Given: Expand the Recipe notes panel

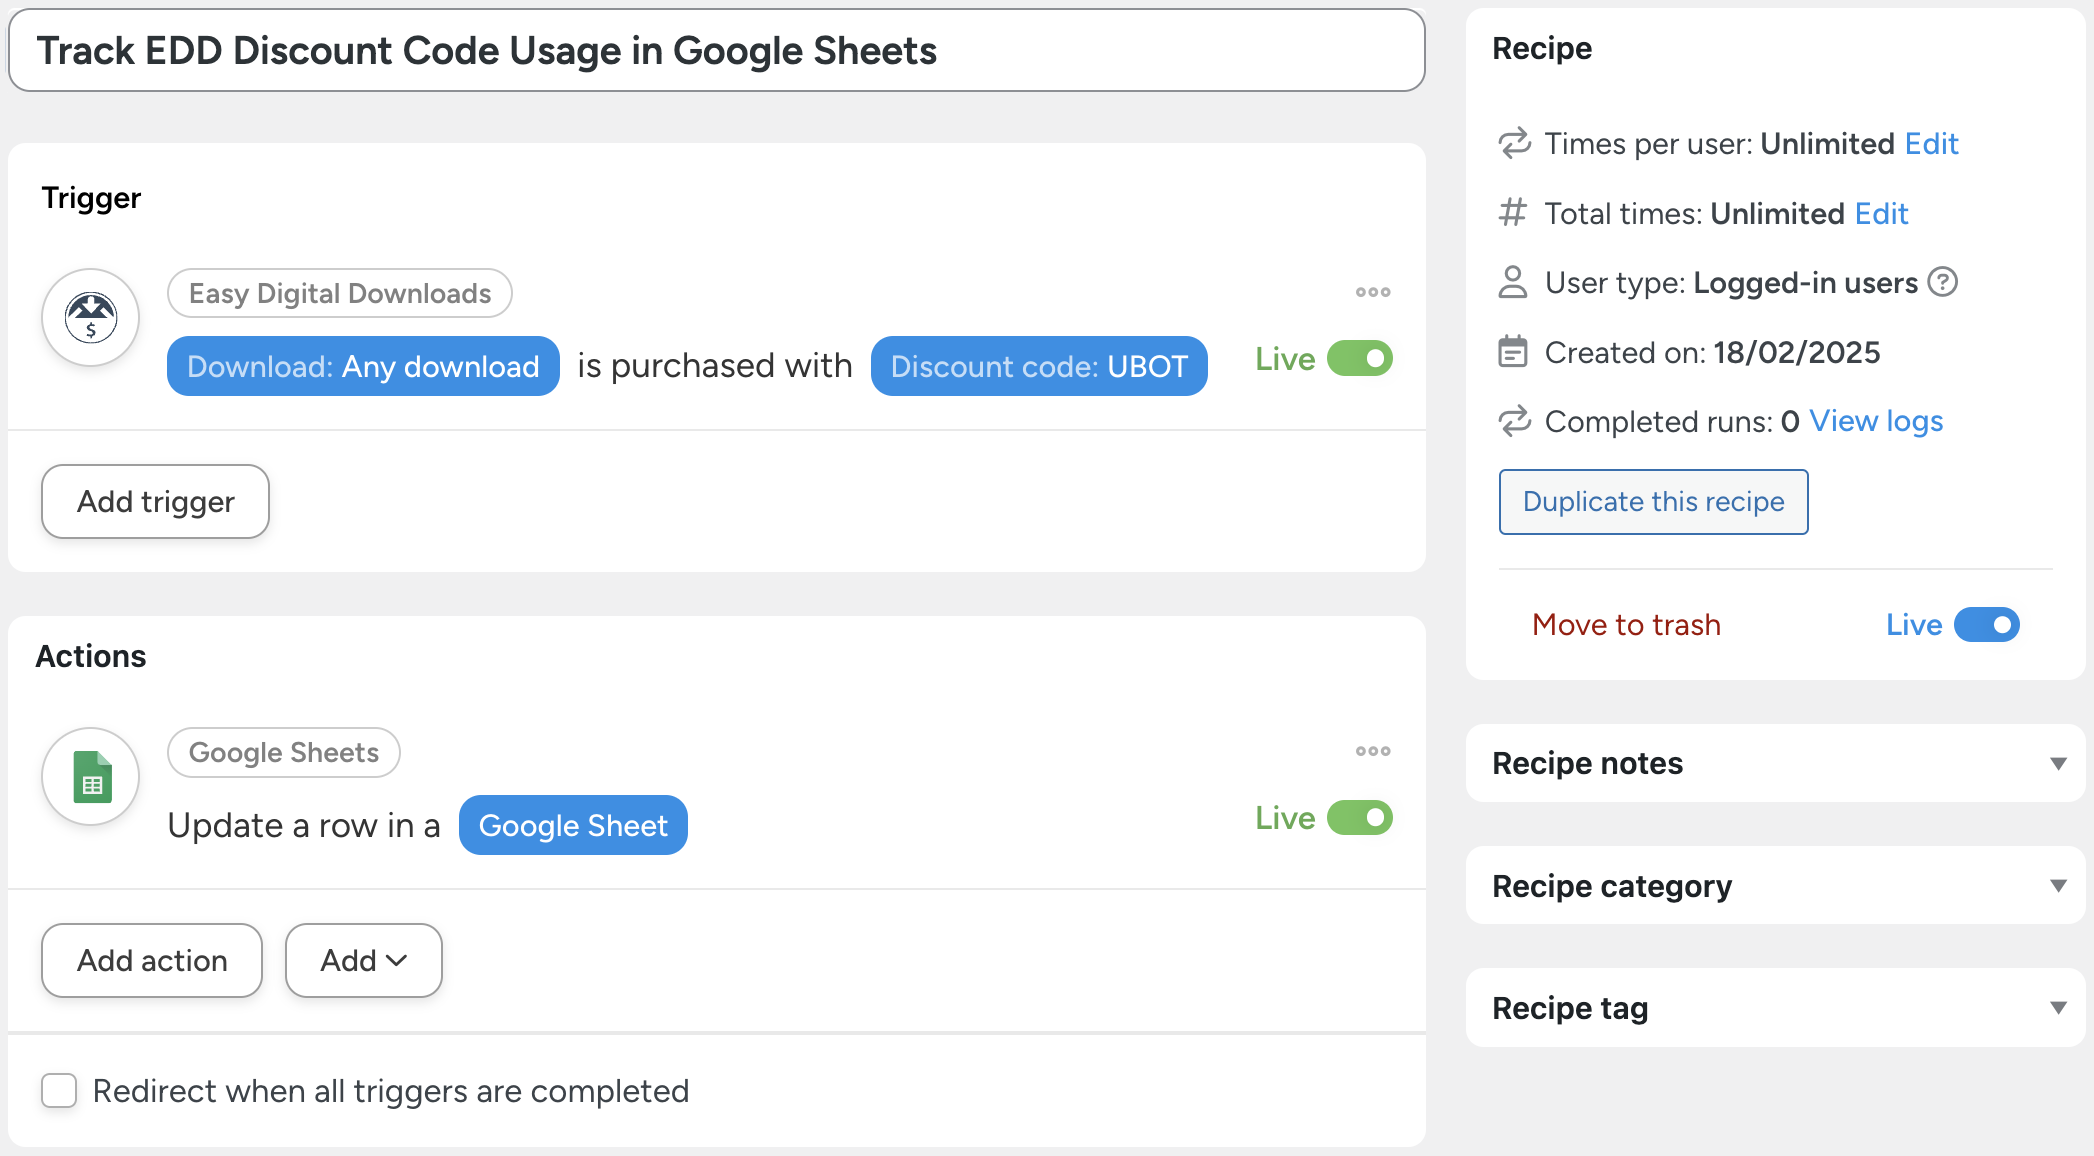Looking at the screenshot, I should click(2057, 764).
